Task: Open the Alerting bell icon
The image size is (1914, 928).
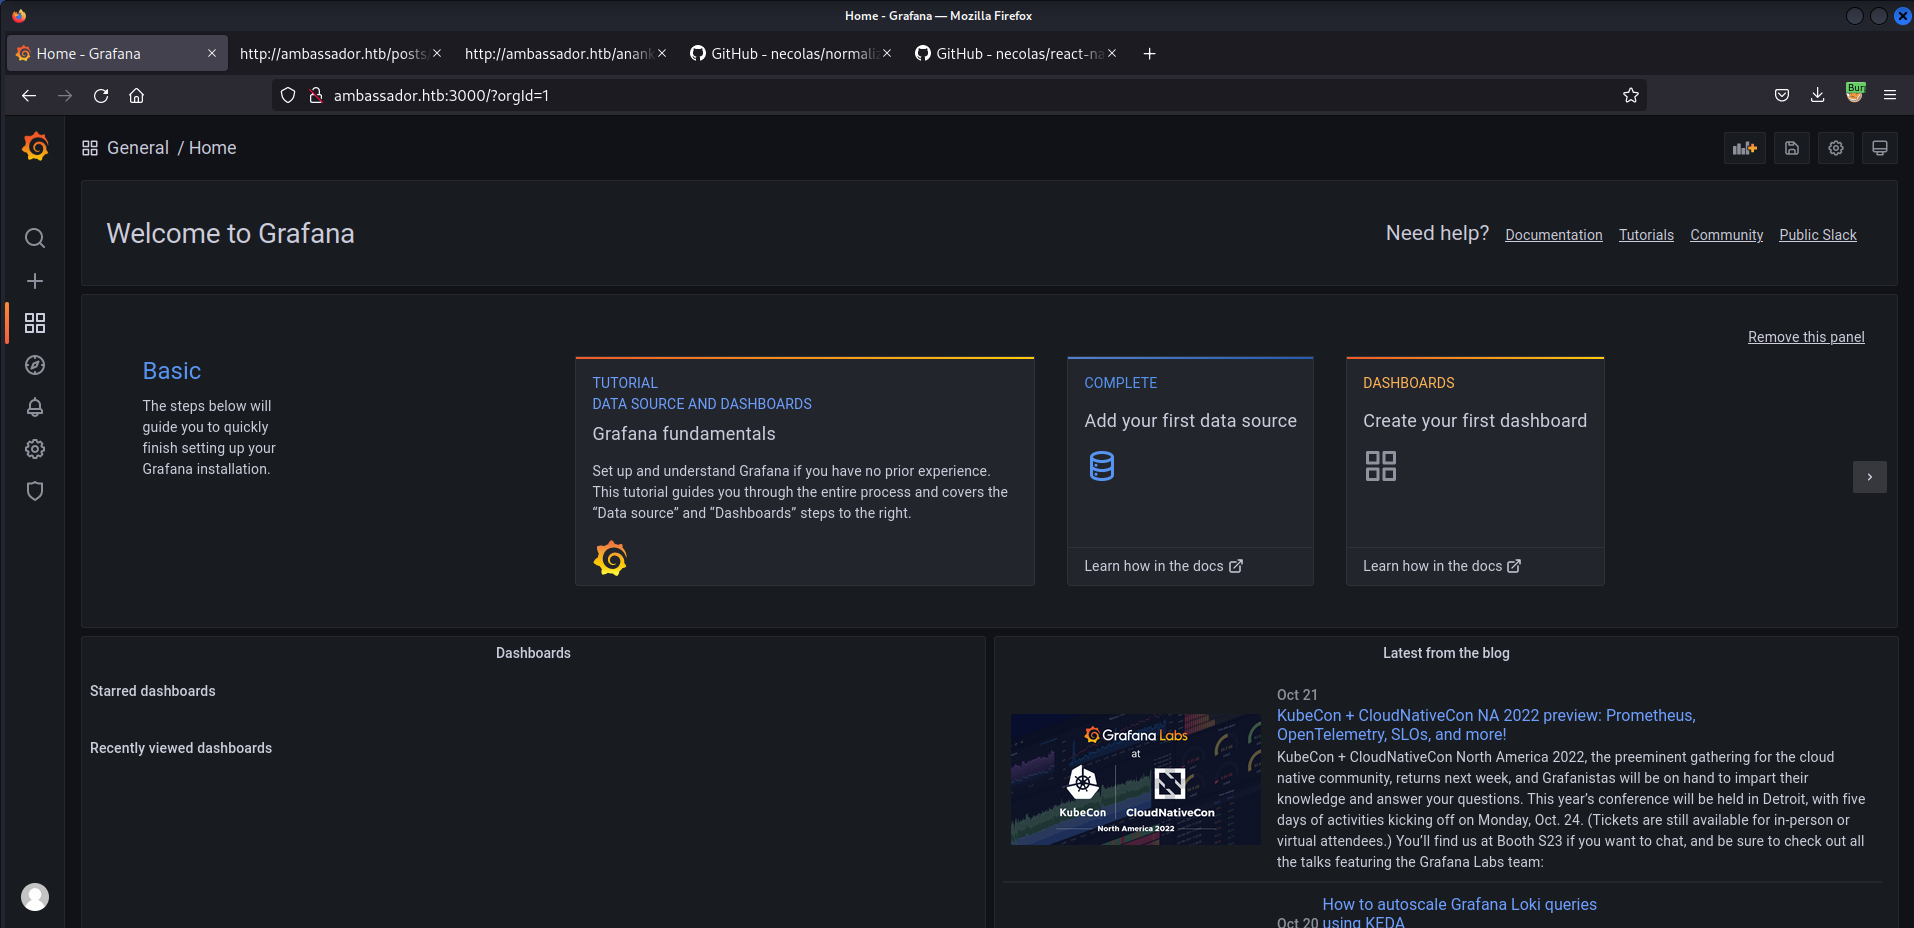Action: 35,407
